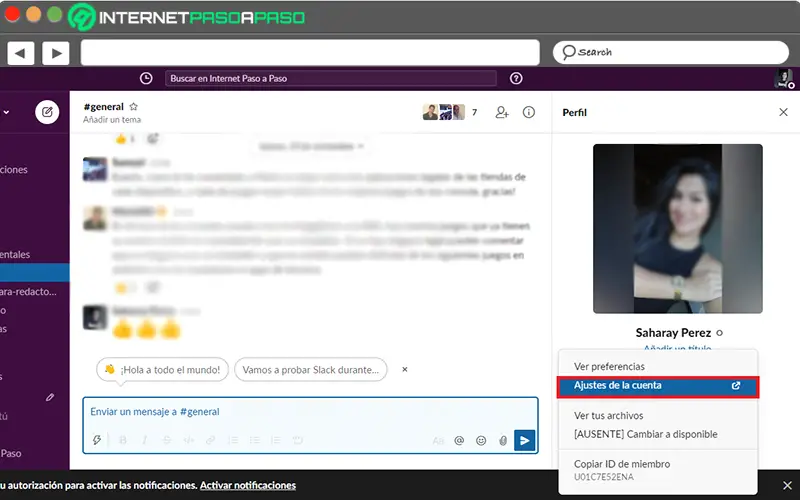Viewport: 800px width, 500px height.
Task: Open the history clock icon
Action: [146, 78]
